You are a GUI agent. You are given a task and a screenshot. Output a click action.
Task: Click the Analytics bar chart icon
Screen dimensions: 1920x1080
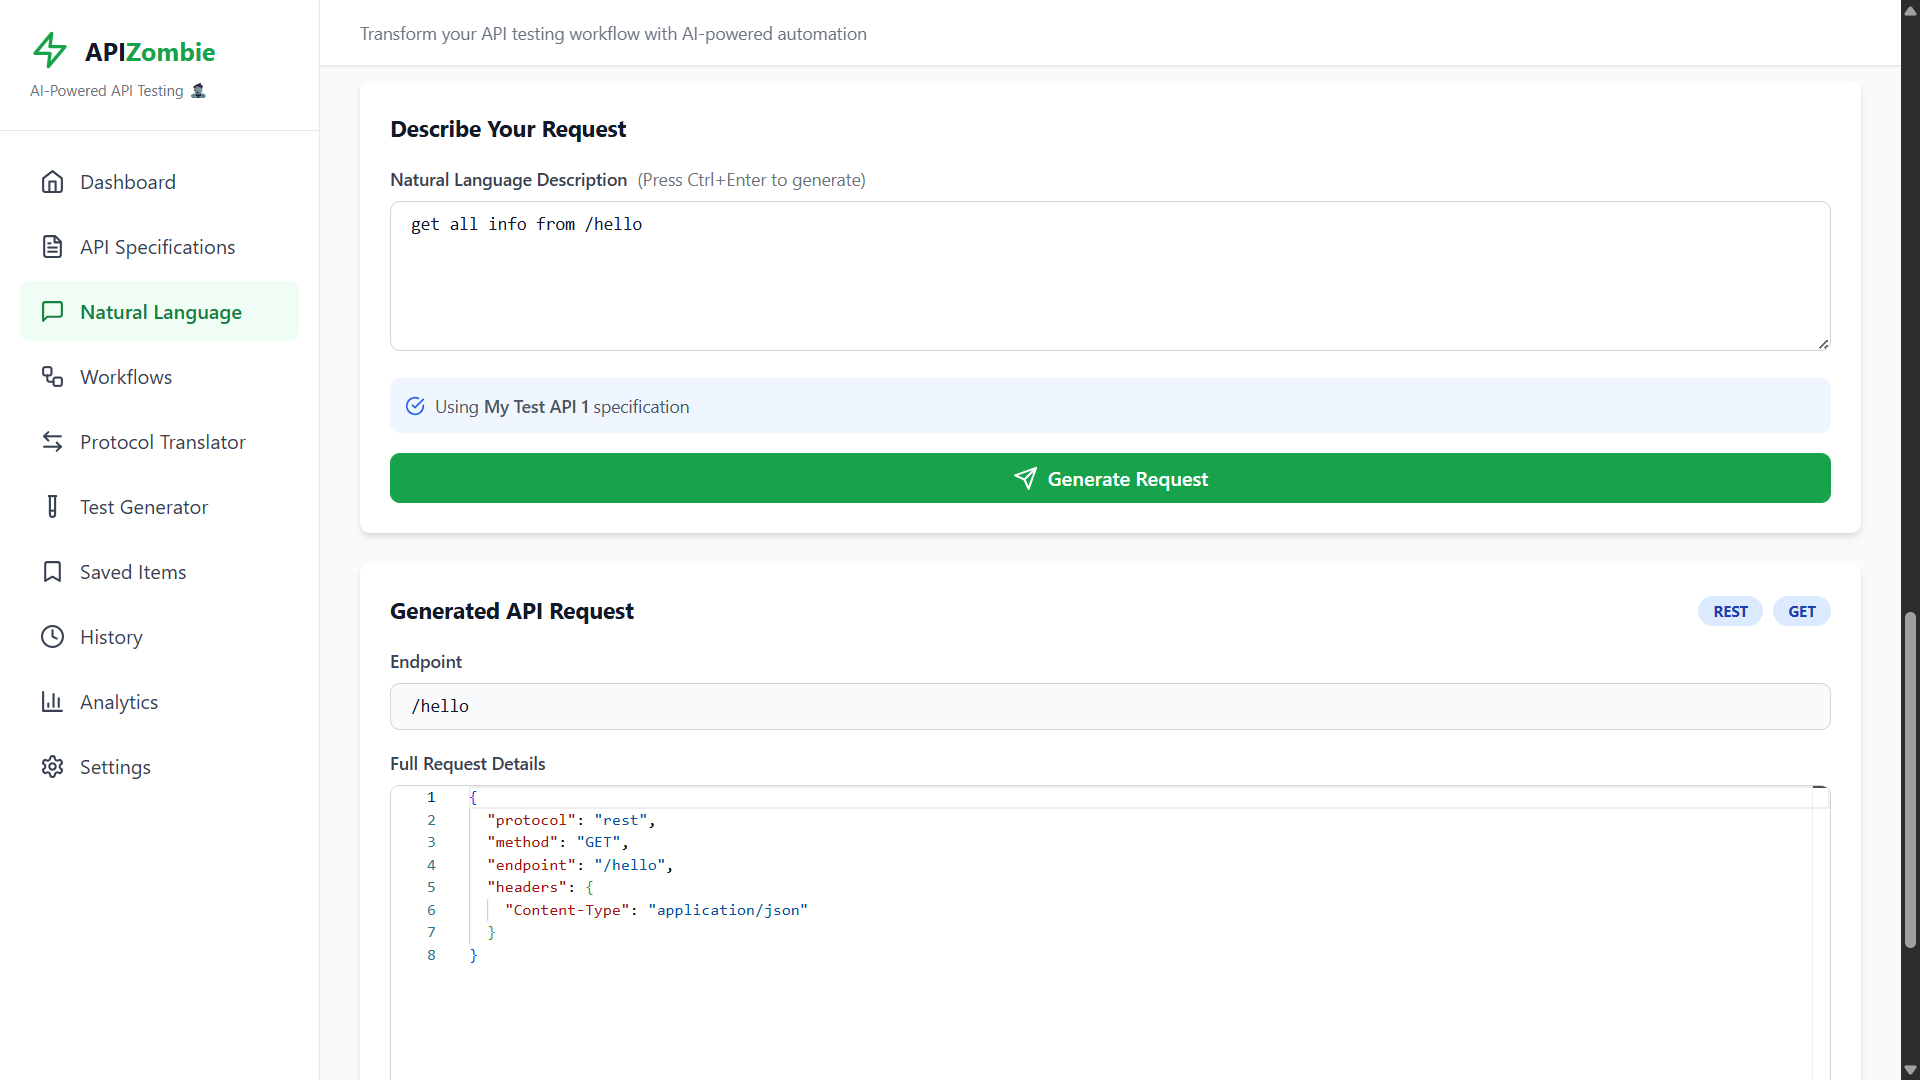[x=52, y=702]
